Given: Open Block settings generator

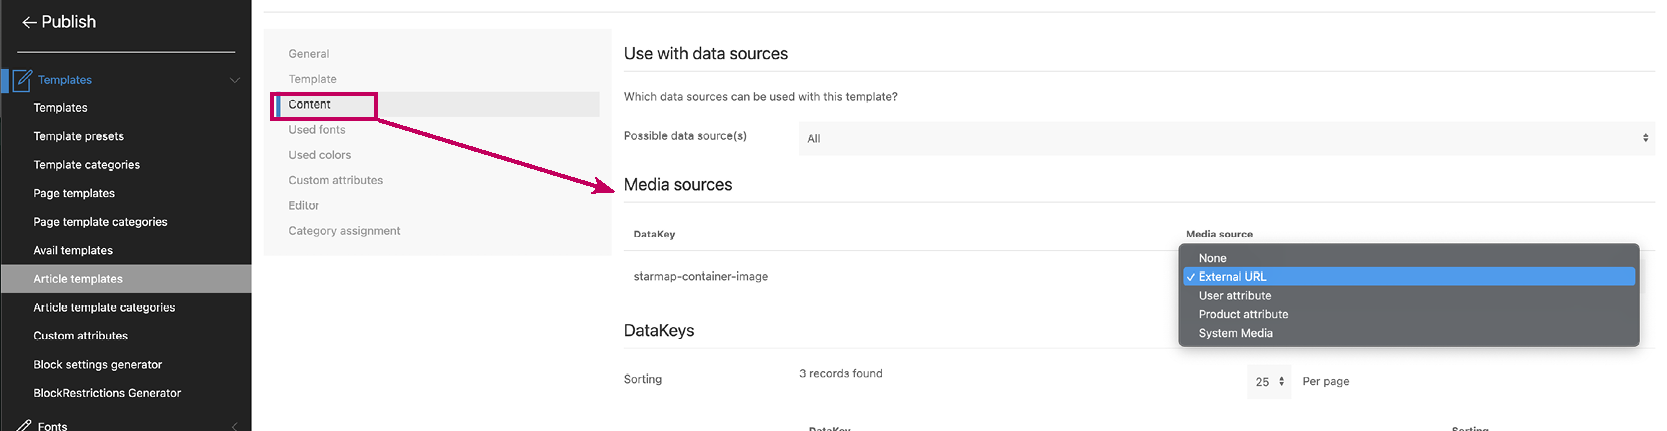Looking at the screenshot, I should pyautogui.click(x=98, y=365).
